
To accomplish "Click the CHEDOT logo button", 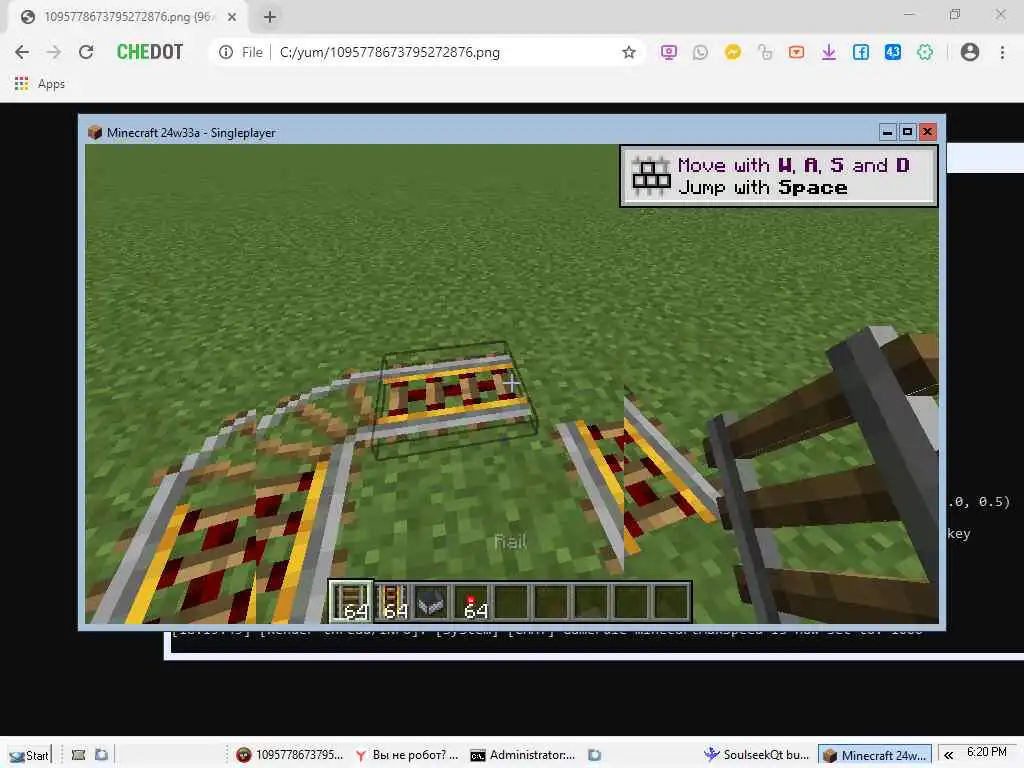I will pyautogui.click(x=150, y=52).
